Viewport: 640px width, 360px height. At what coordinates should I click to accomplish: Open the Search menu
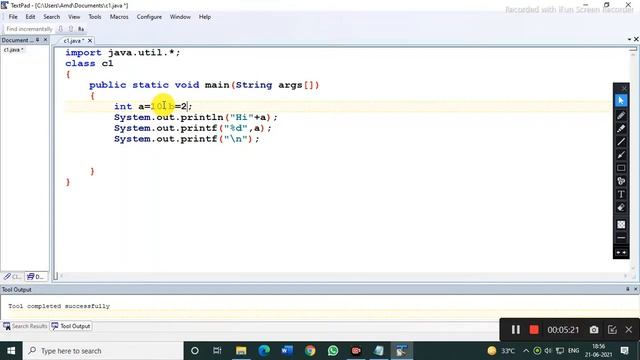tap(51, 17)
